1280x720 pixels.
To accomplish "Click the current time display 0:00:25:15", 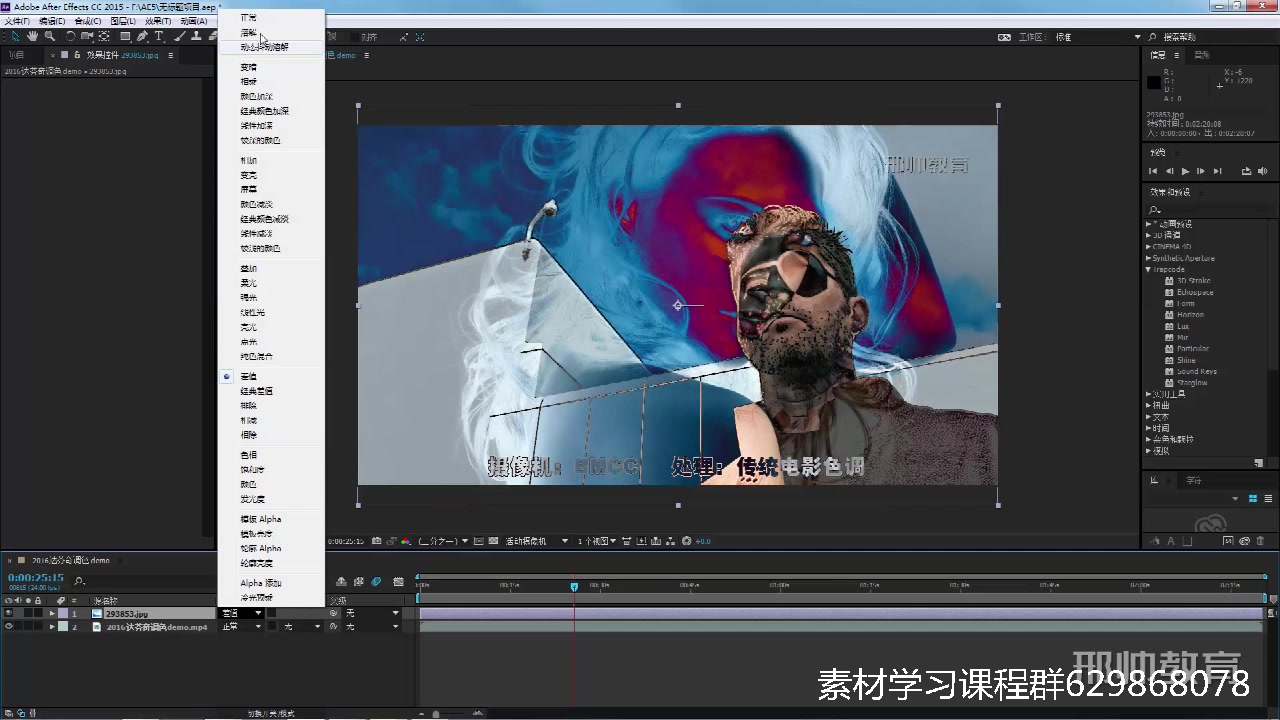I will click(x=35, y=576).
